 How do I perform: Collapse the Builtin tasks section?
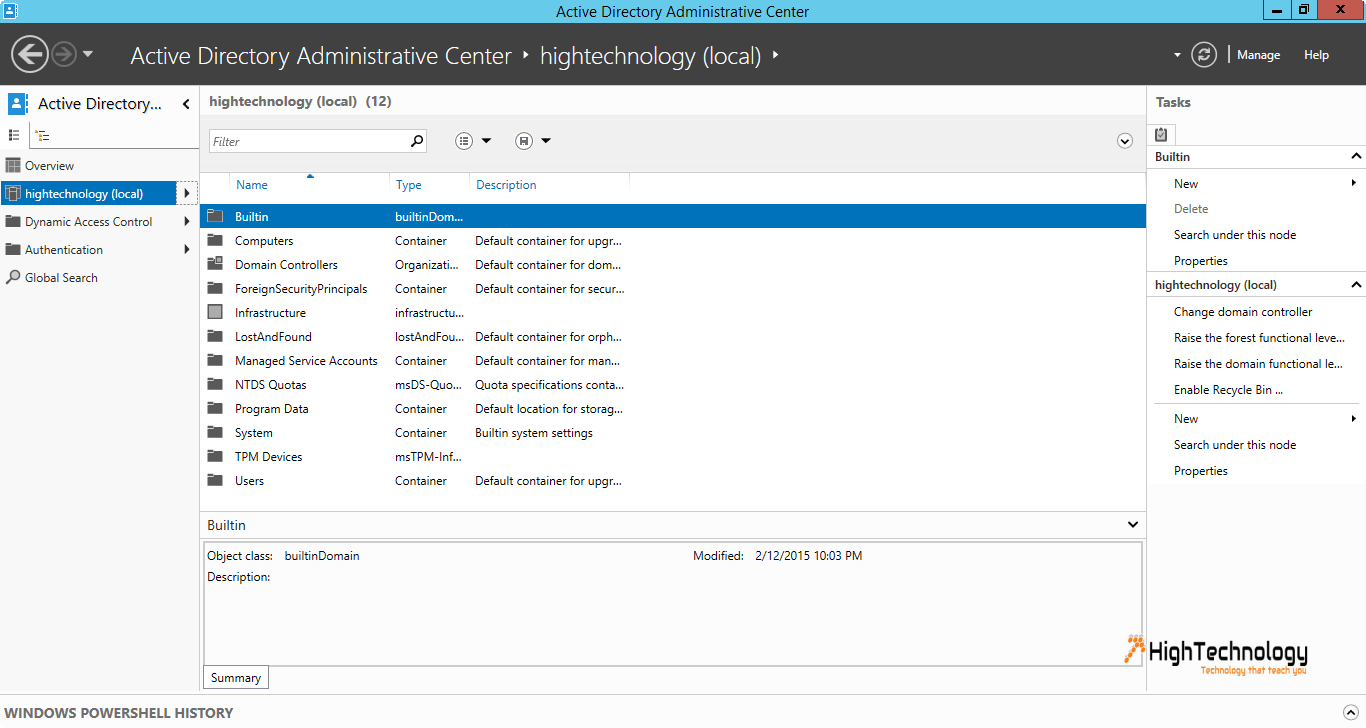coord(1356,157)
